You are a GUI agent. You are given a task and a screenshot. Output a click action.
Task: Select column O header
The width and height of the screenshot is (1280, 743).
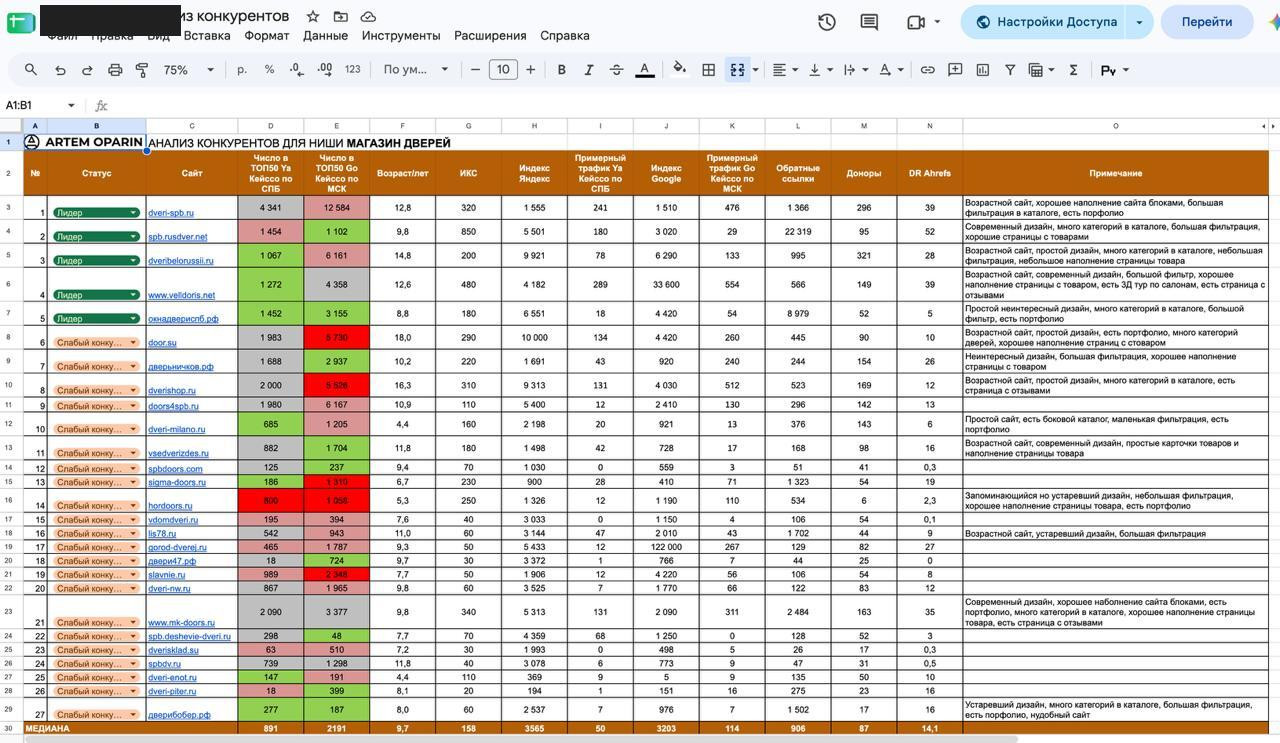[1115, 126]
